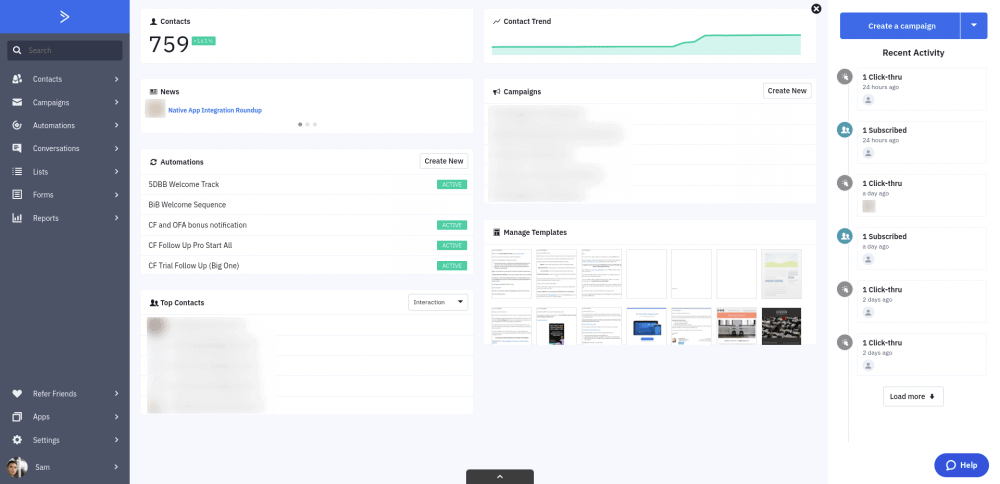Expand Contacts menu chevron
This screenshot has width=1000, height=484.
[x=117, y=79]
